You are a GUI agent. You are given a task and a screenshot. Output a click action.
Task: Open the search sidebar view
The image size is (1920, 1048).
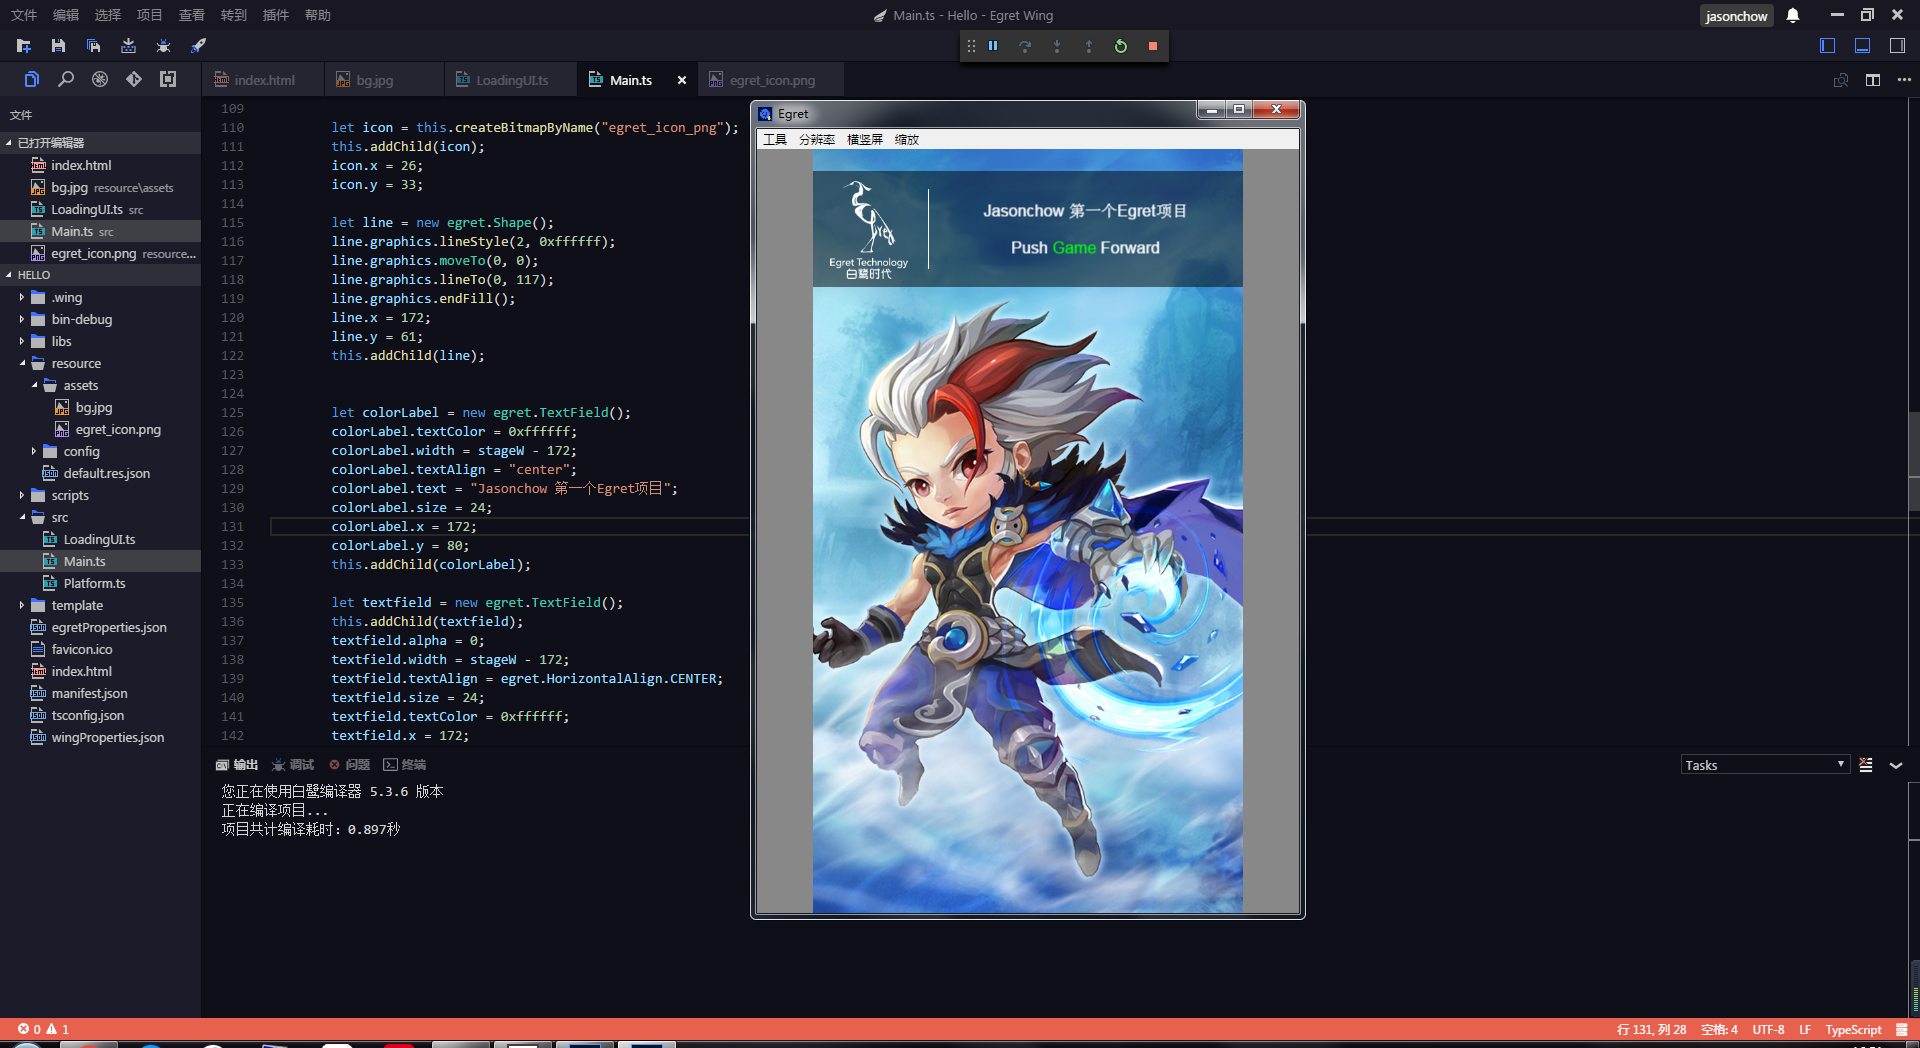66,79
